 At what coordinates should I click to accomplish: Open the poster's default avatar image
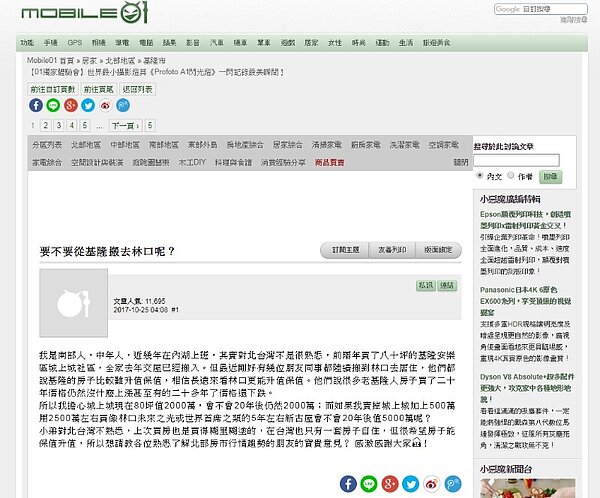[73, 303]
